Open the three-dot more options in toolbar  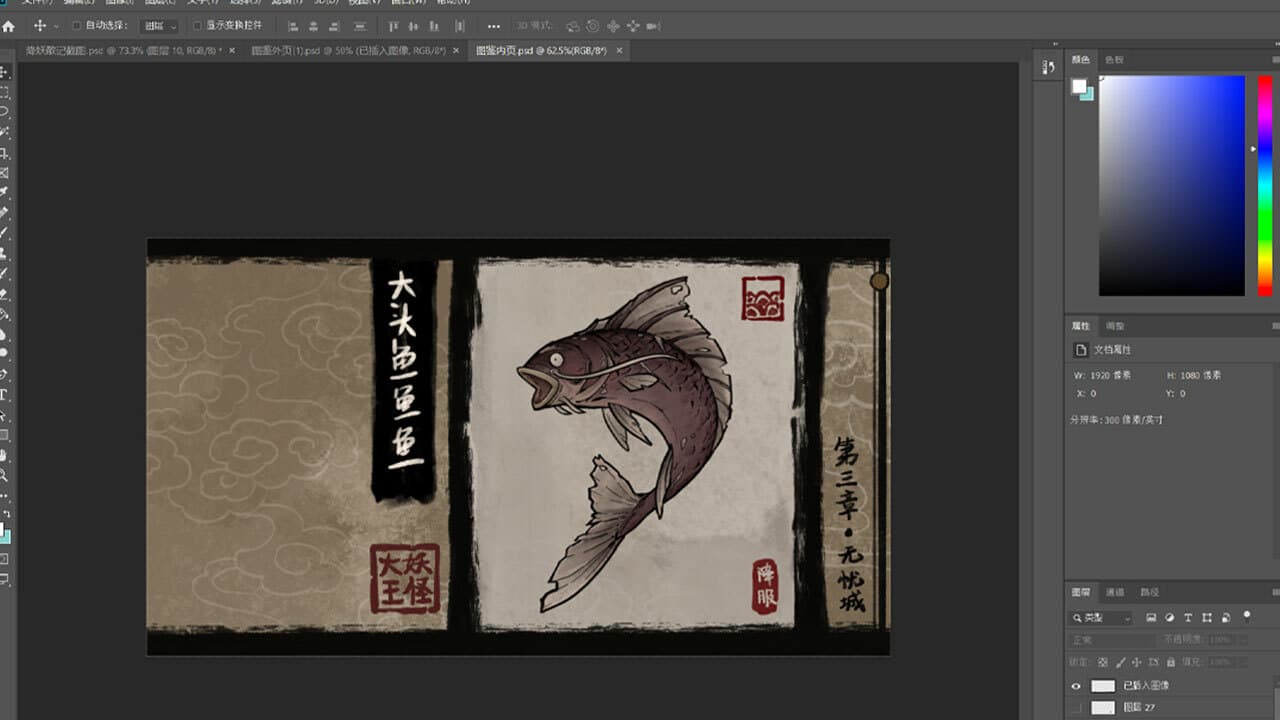pyautogui.click(x=494, y=26)
